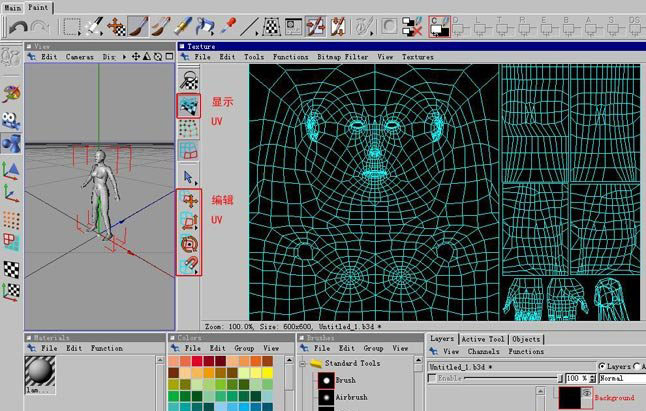
Task: Click the opacity percent stepper arrows
Action: coord(592,378)
